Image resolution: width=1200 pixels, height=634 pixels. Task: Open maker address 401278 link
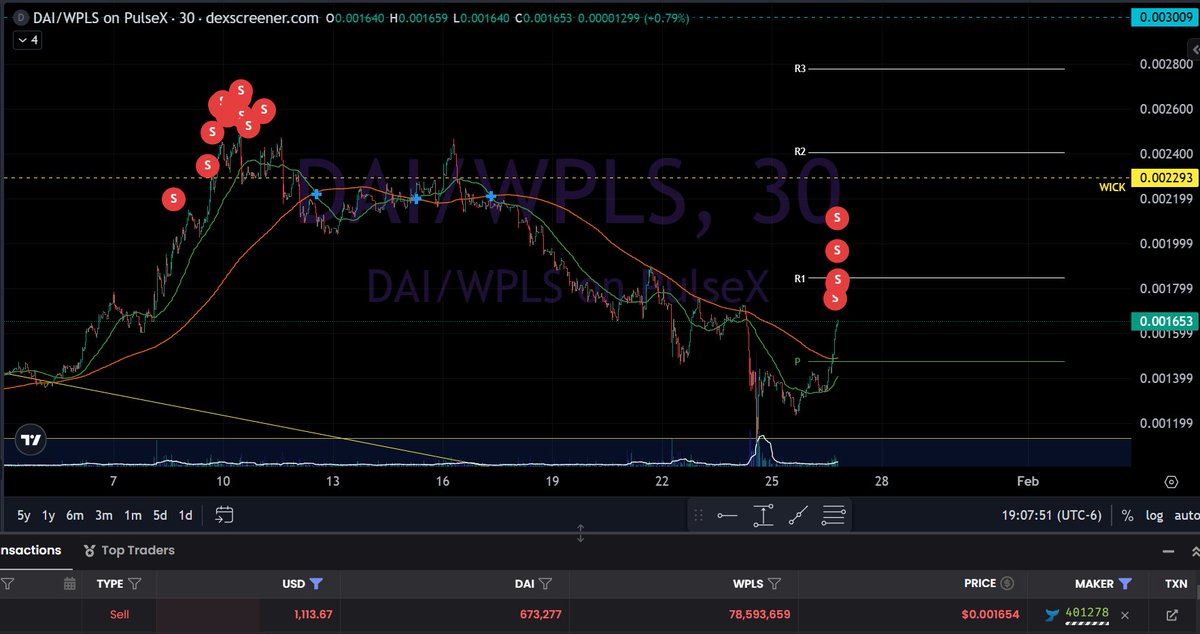(1088, 612)
